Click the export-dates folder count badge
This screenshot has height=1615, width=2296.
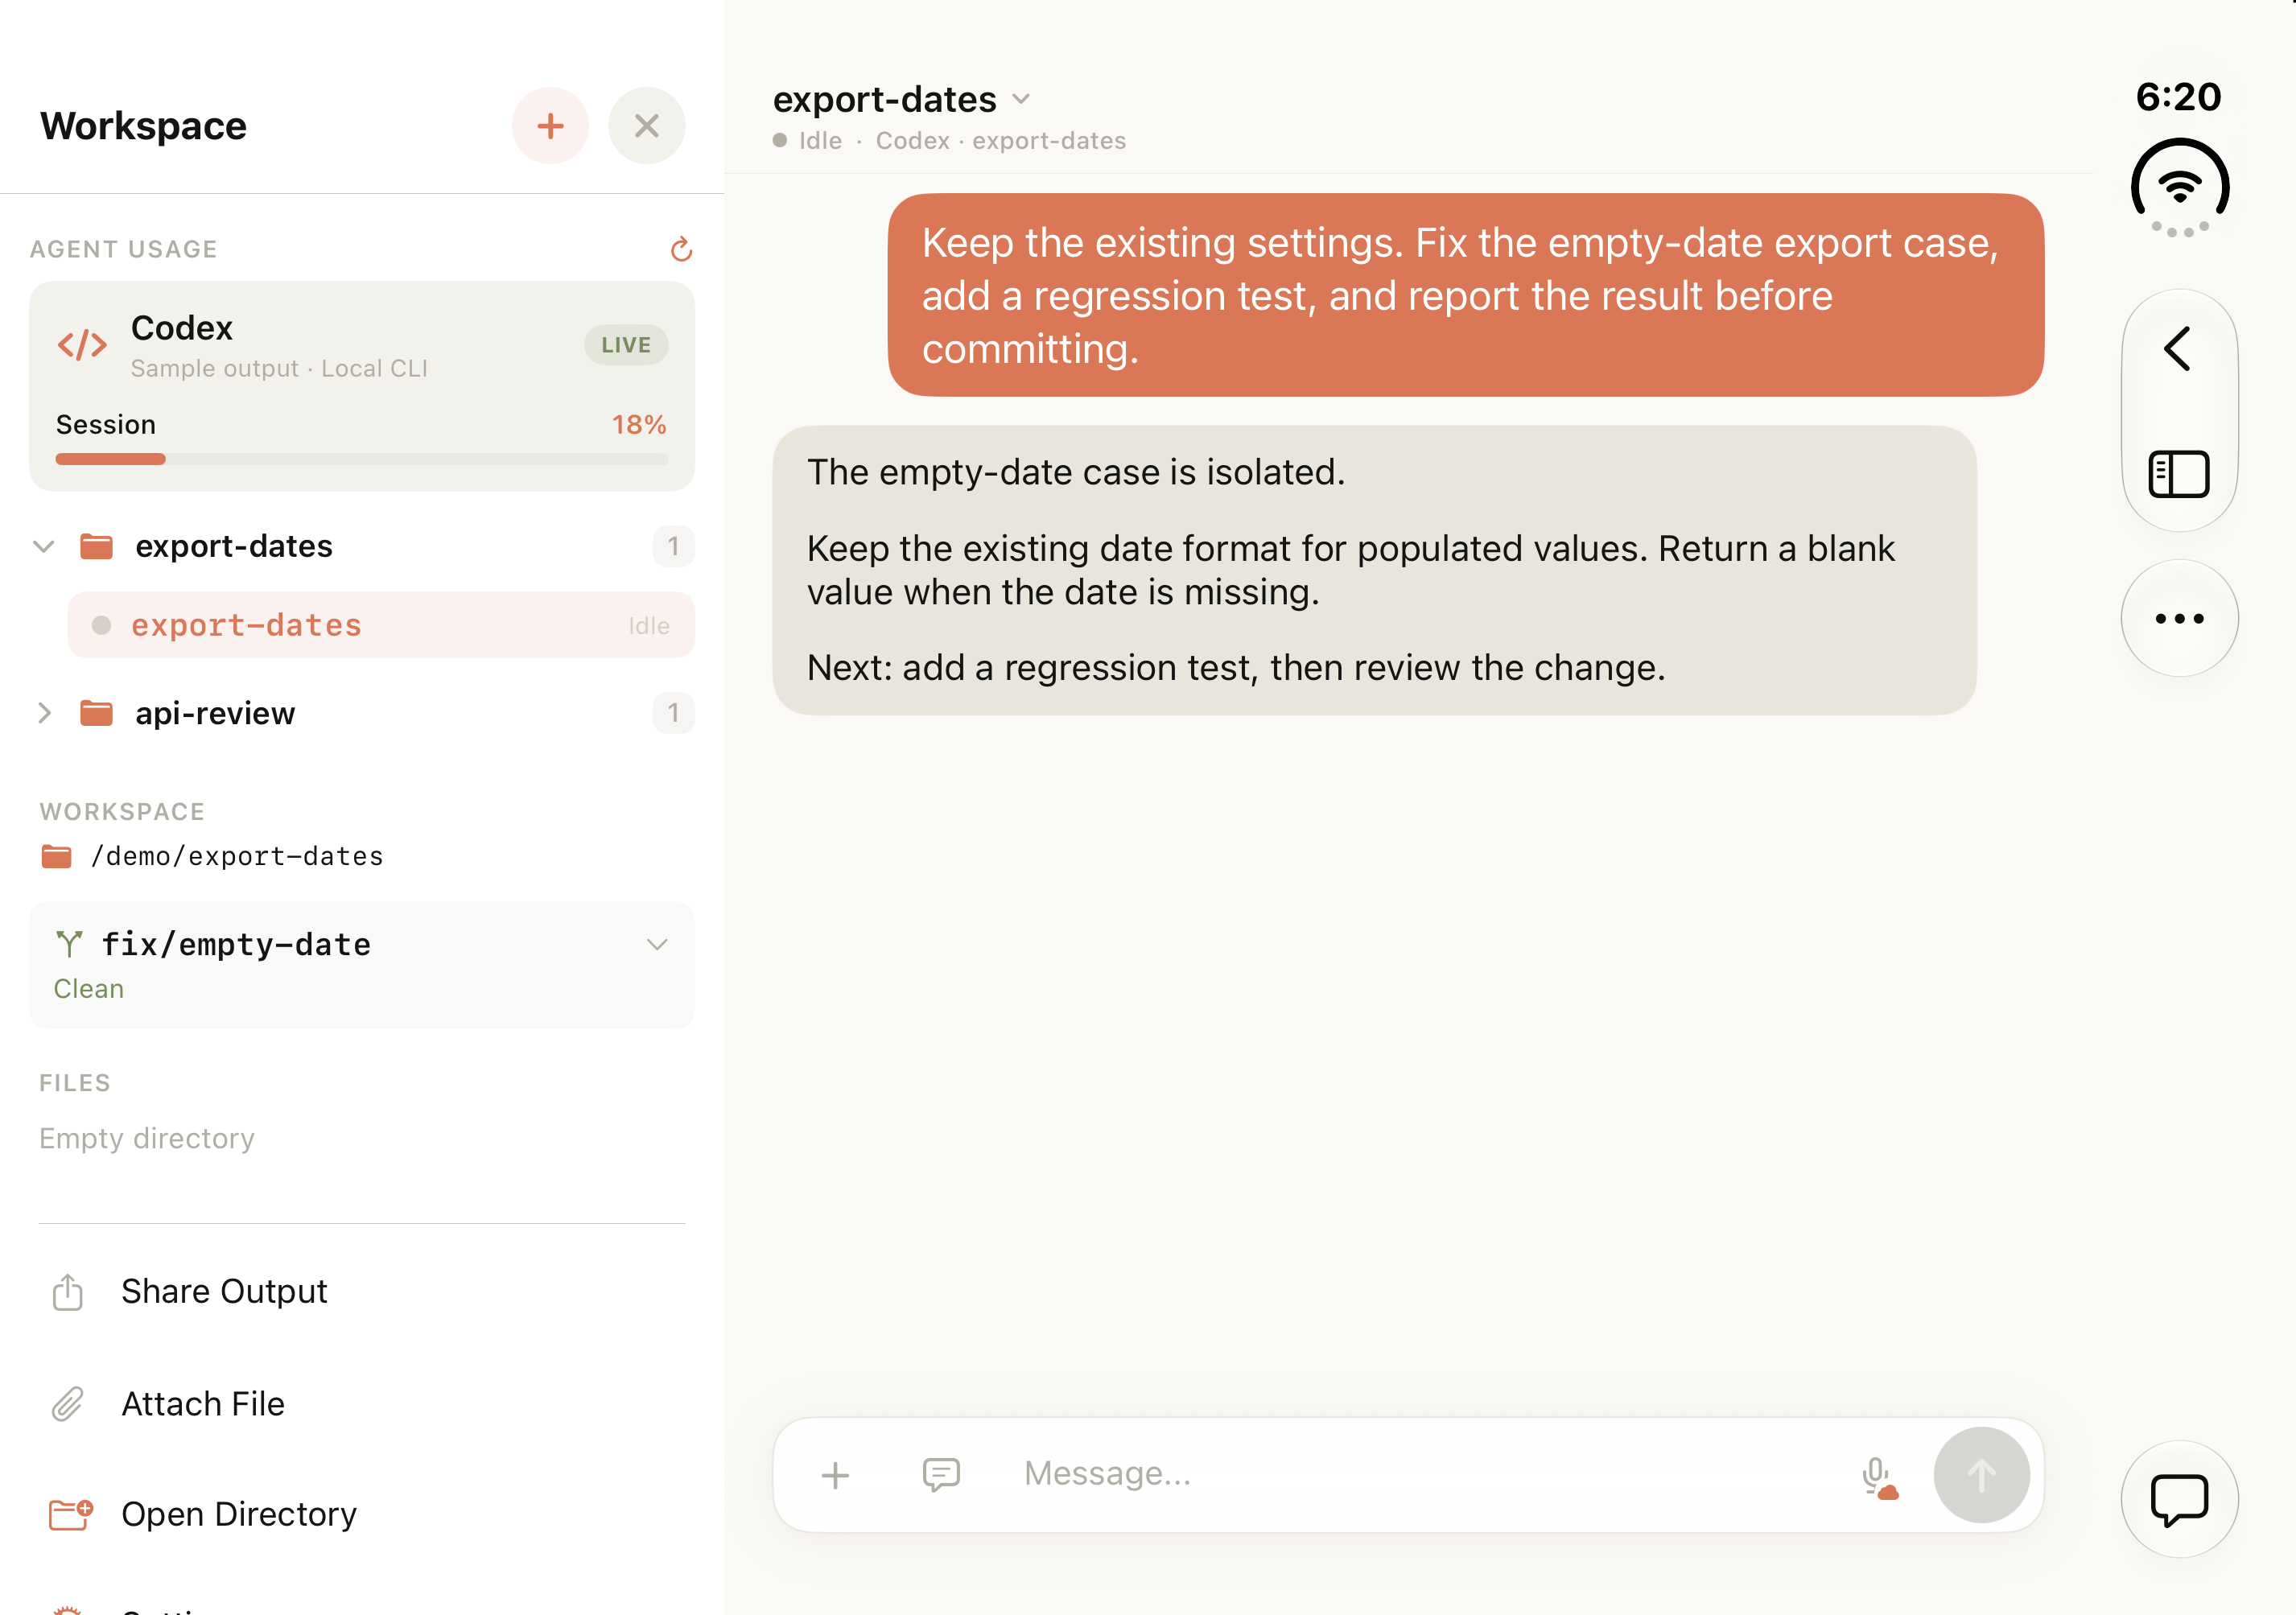click(x=673, y=547)
